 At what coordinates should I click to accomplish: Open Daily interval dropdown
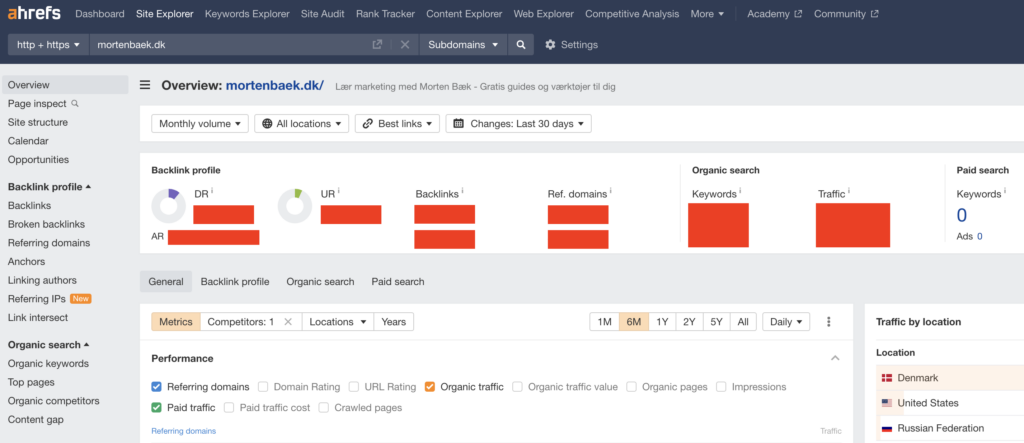pyautogui.click(x=786, y=321)
